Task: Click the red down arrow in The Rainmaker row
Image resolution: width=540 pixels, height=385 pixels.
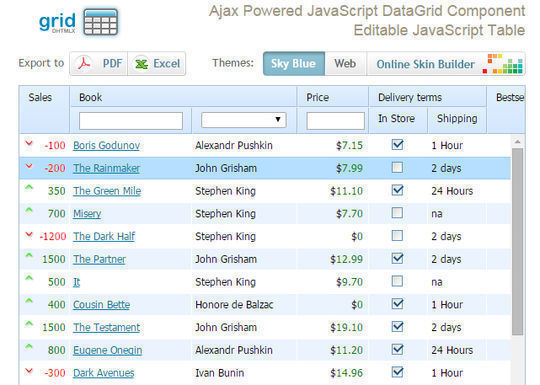Action: point(29,166)
